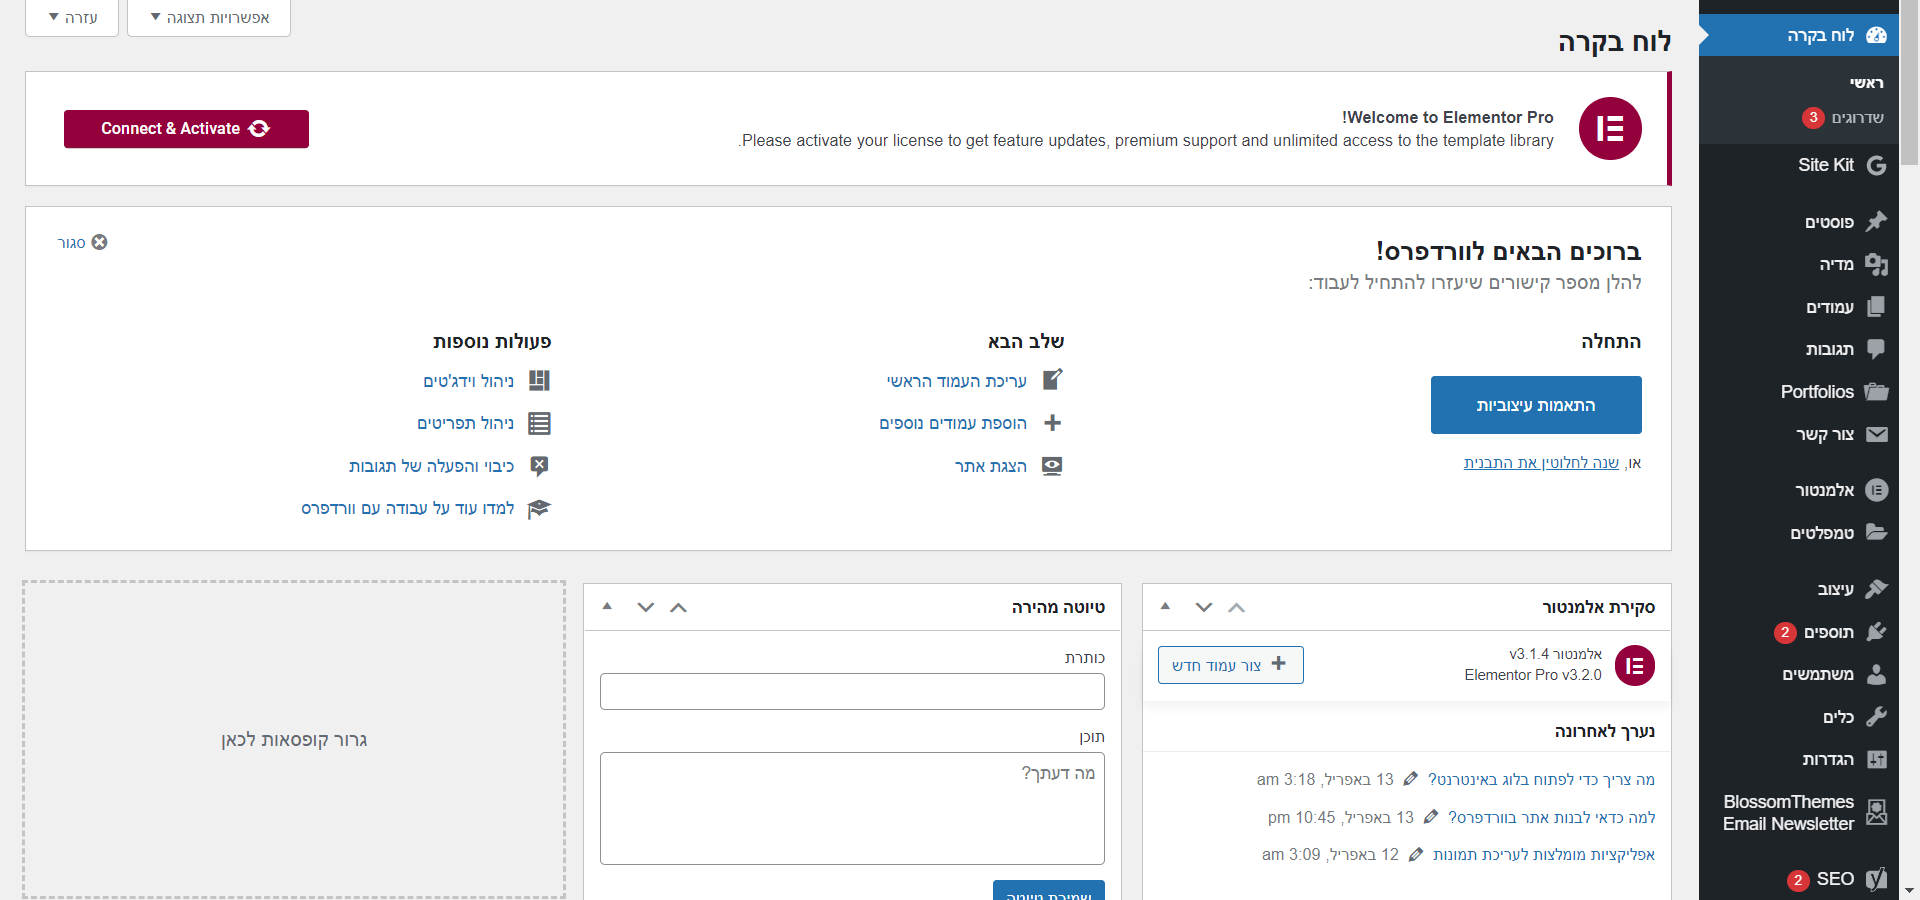Click the sidebar vertical scrollbar thumb

(x=1909, y=82)
